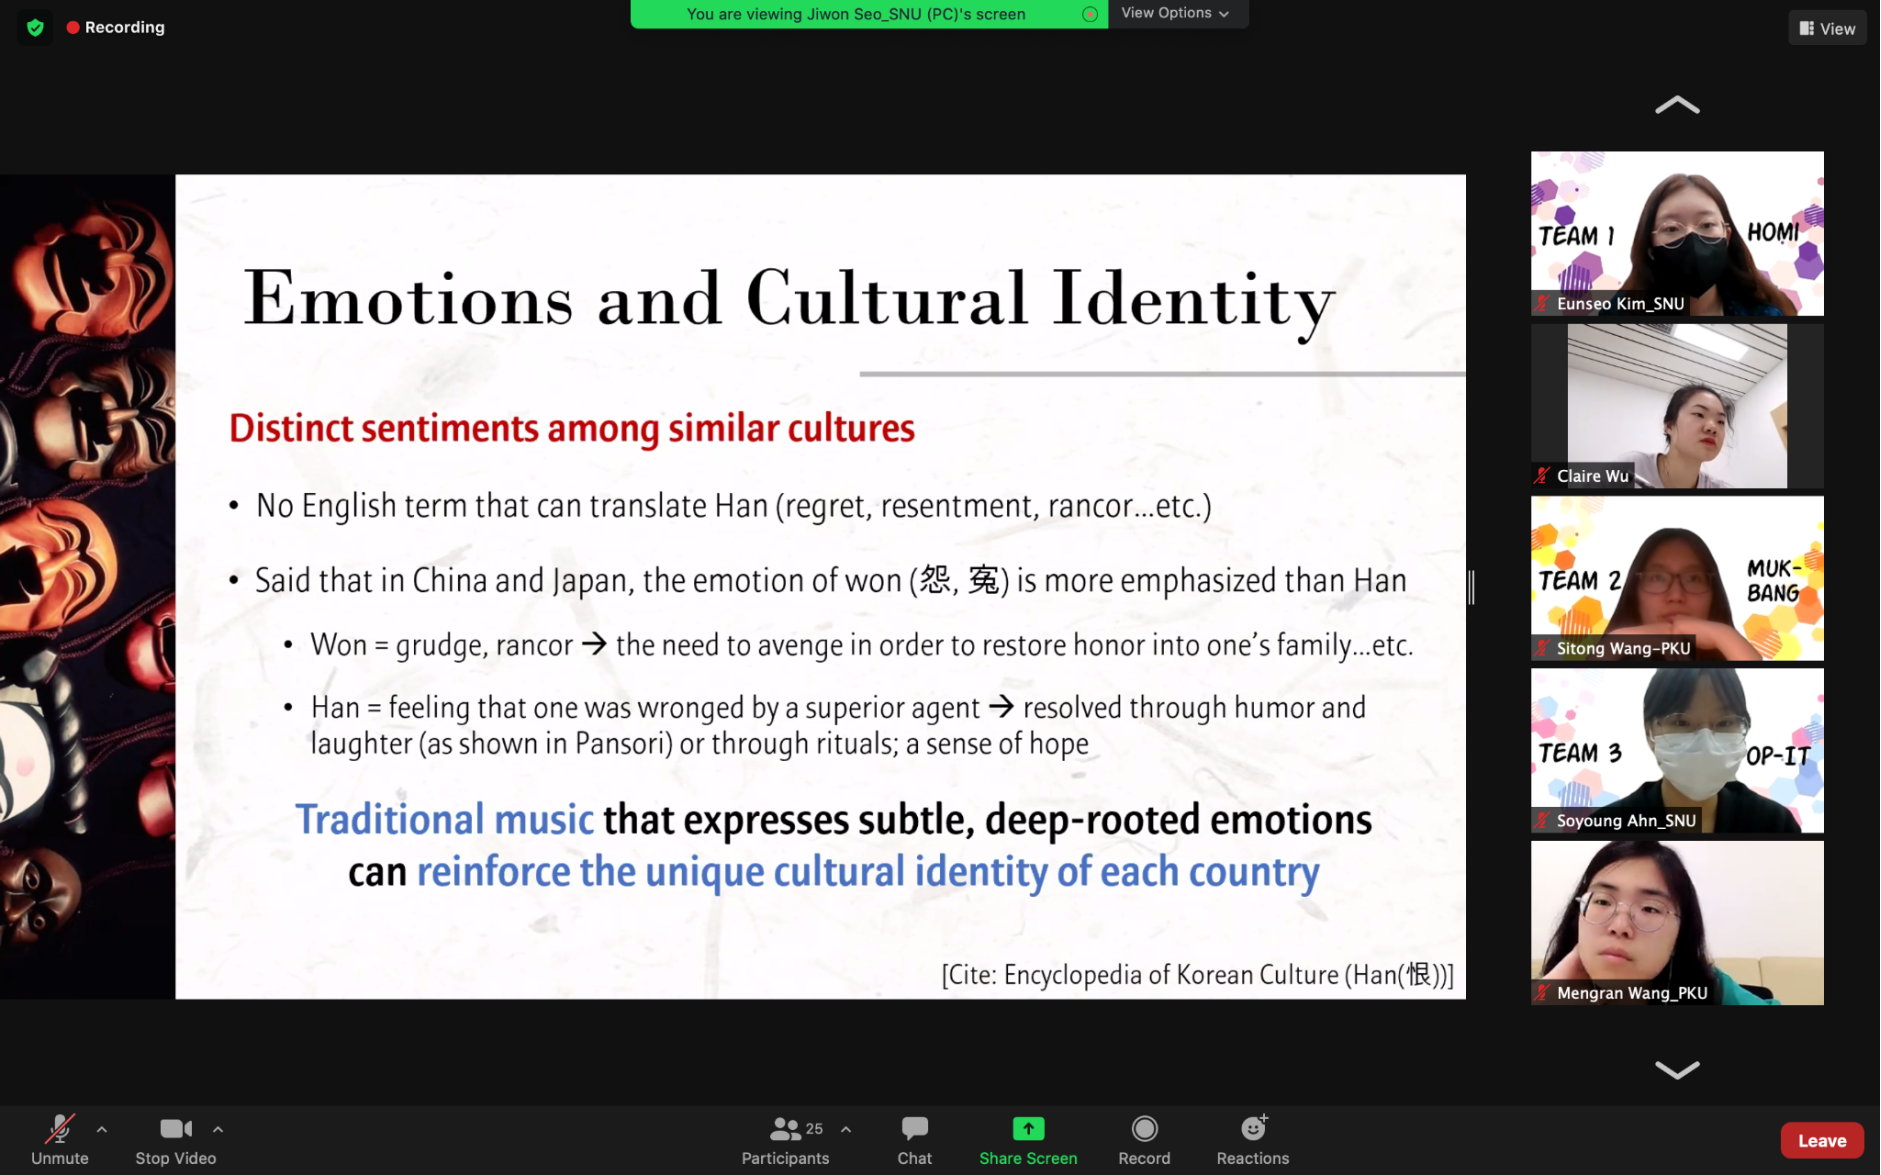Image resolution: width=1881 pixels, height=1175 pixels.
Task: Leave the meeting
Action: click(x=1821, y=1140)
